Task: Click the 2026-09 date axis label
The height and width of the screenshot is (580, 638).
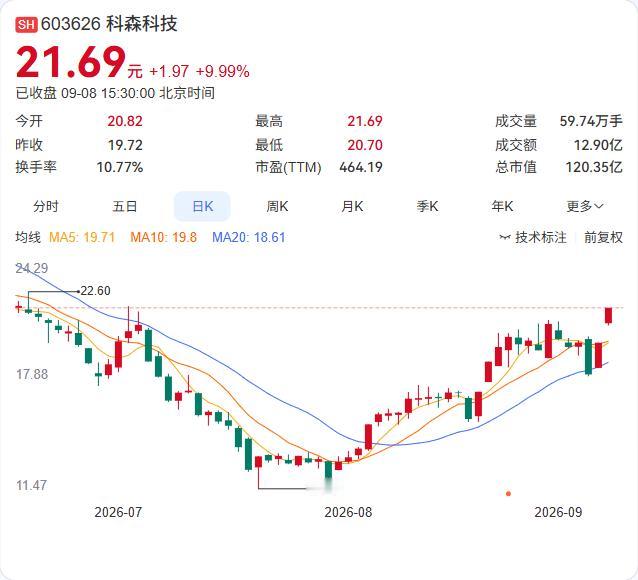Action: tap(558, 512)
